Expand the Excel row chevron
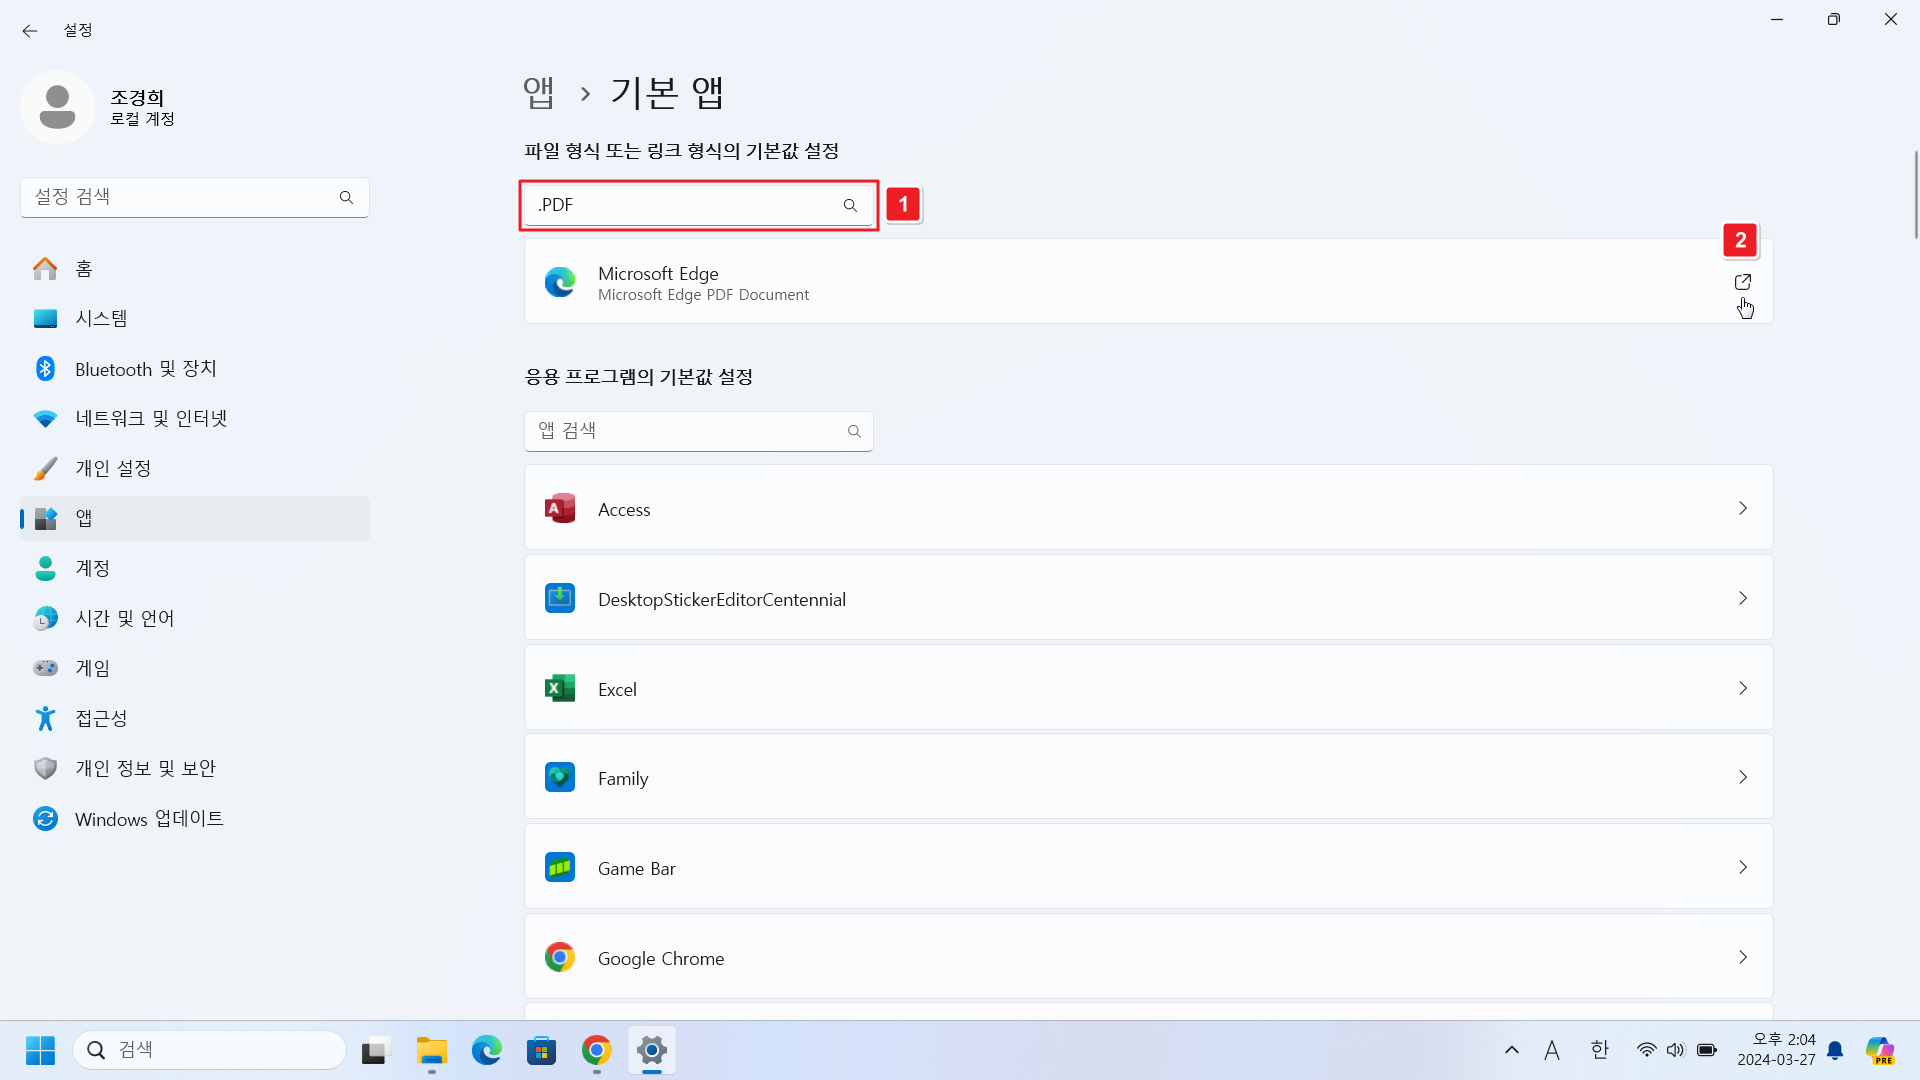The width and height of the screenshot is (1920, 1080). [1743, 688]
